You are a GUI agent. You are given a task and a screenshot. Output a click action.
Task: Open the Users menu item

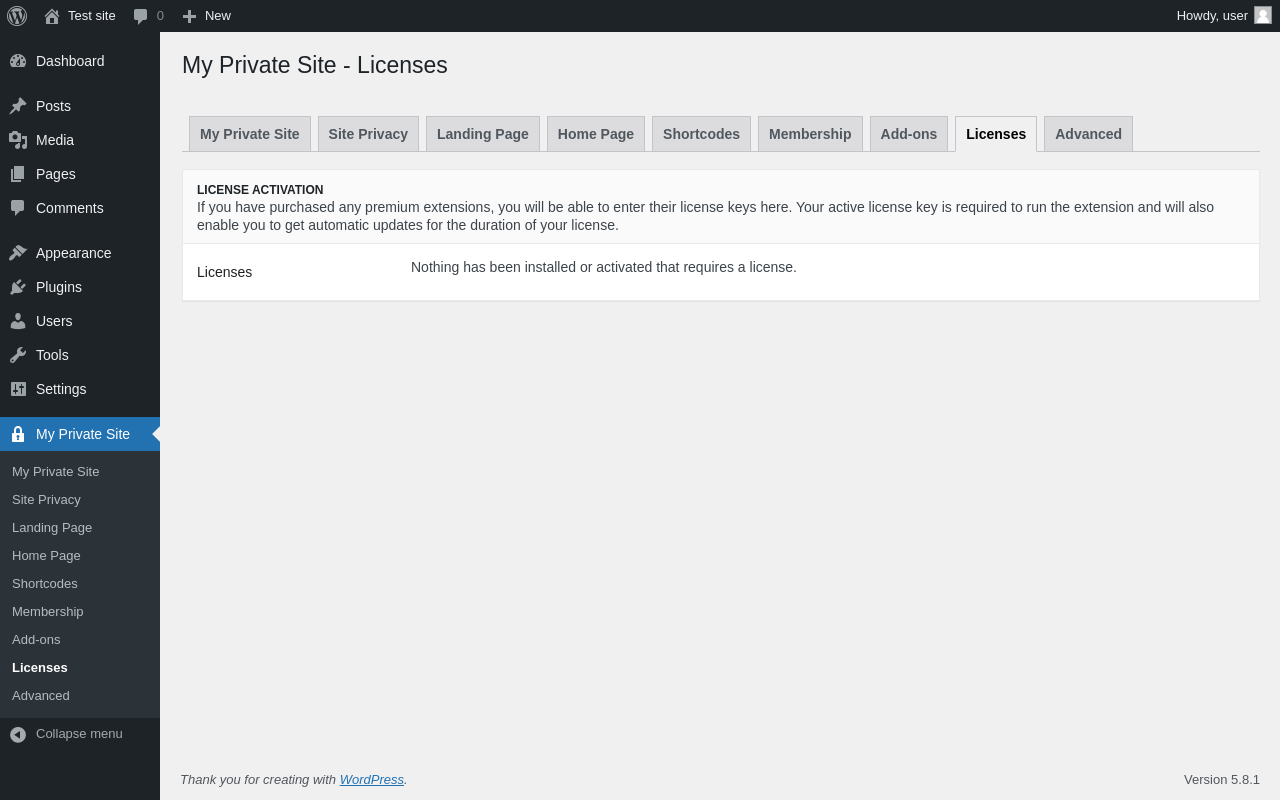54,321
